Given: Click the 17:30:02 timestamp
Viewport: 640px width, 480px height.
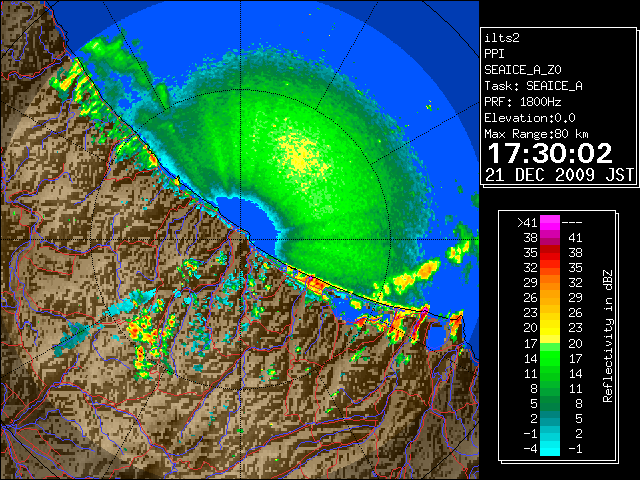Looking at the screenshot, I should [550, 153].
